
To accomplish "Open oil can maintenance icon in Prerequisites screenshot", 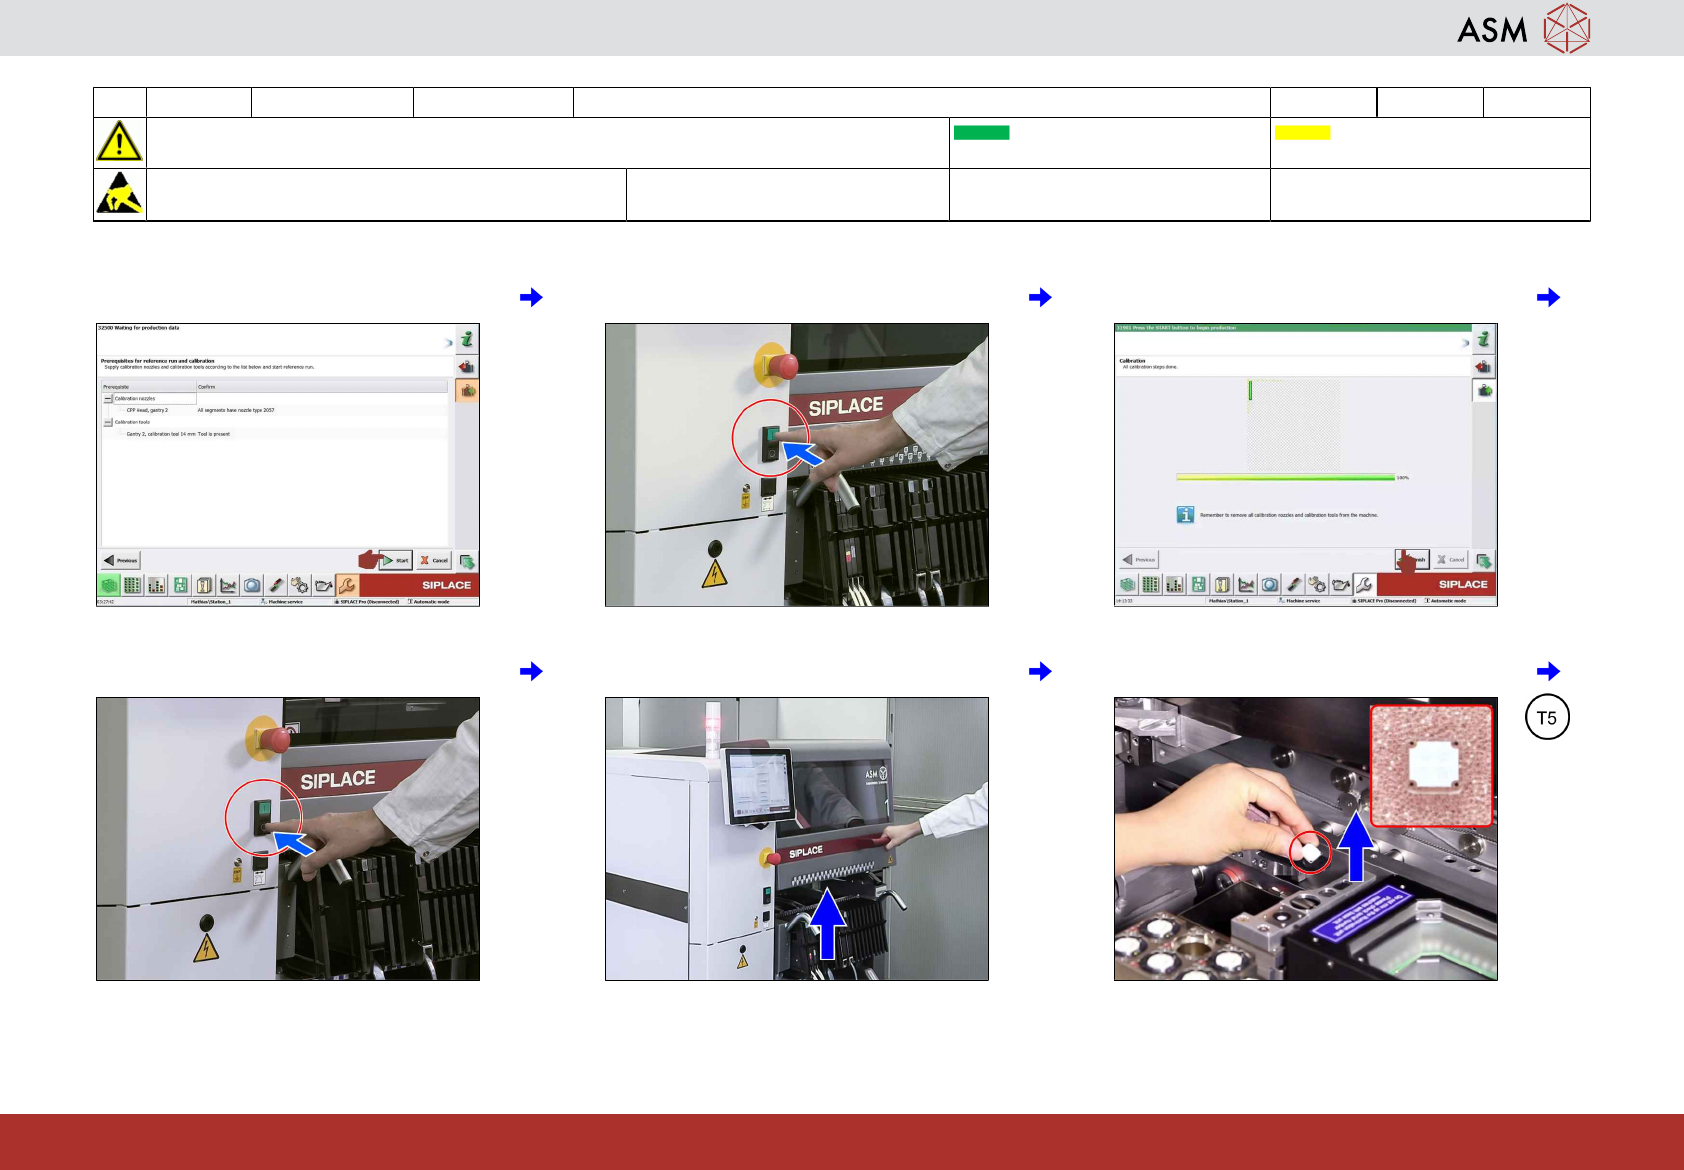I will tap(324, 585).
